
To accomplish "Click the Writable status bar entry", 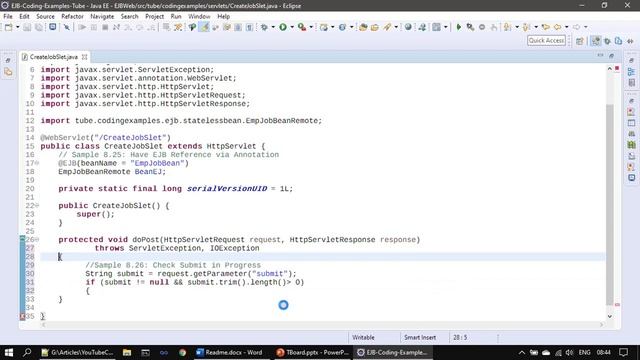I will (363, 338).
